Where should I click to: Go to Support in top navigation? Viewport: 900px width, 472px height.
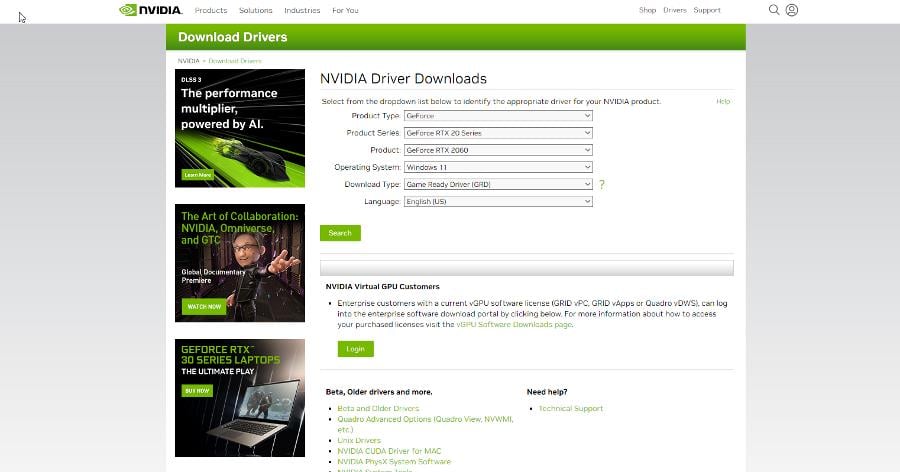tap(707, 10)
